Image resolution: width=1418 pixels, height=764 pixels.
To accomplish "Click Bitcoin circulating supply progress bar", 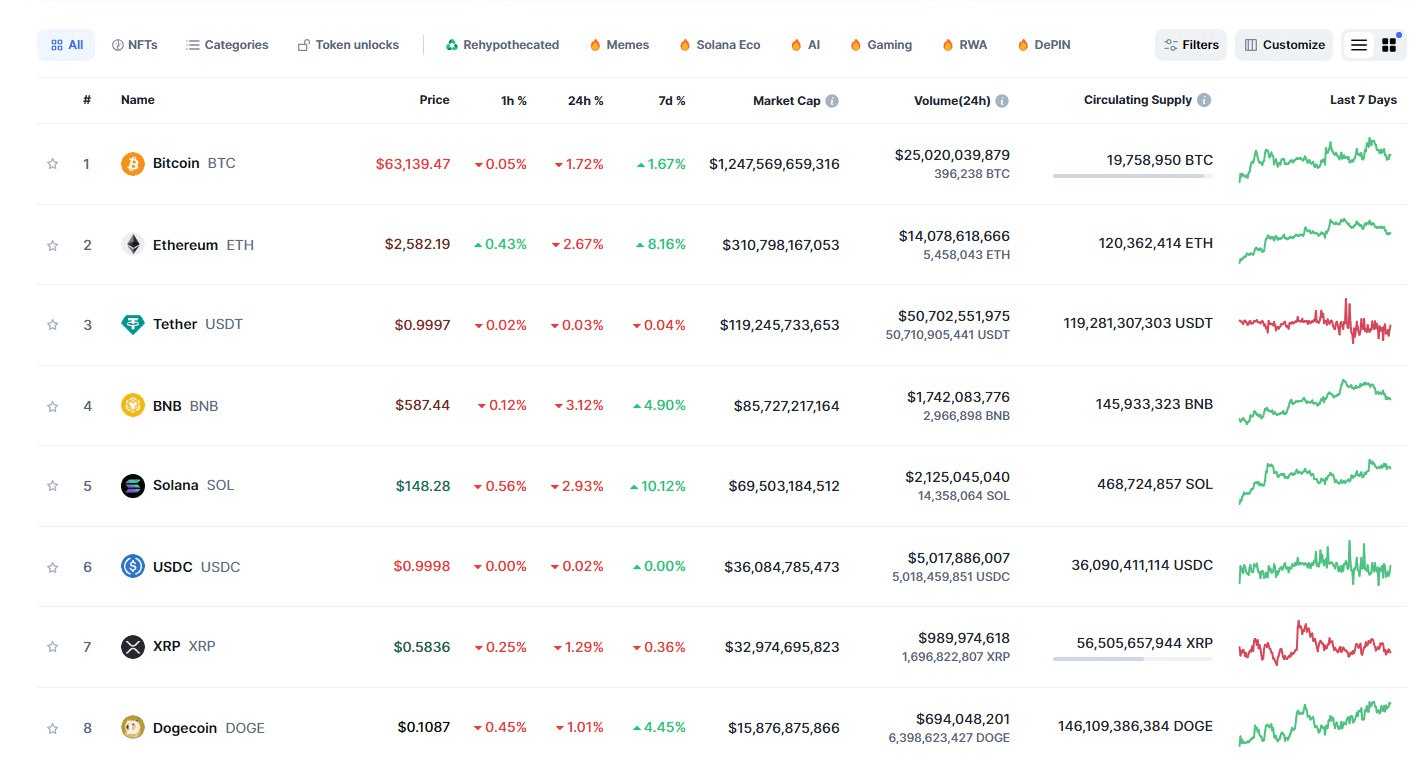I will pos(1133,176).
